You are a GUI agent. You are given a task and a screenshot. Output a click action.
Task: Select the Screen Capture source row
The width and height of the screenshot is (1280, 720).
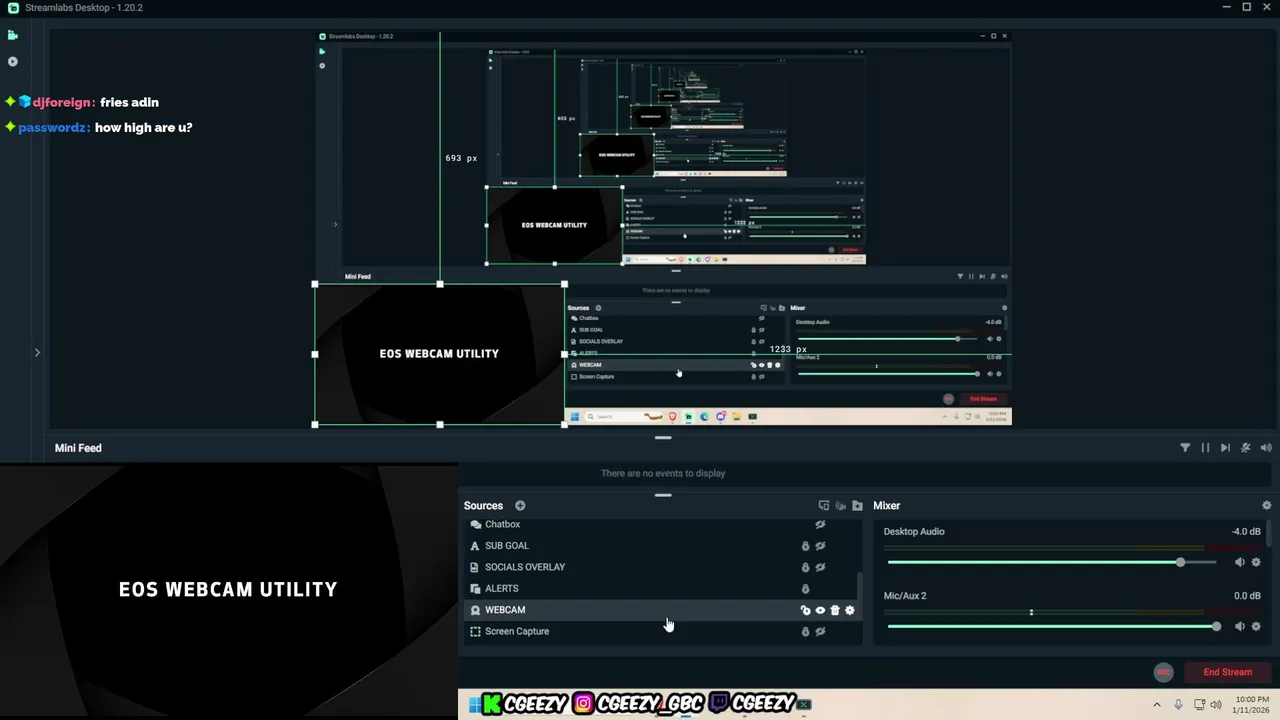[660, 632]
